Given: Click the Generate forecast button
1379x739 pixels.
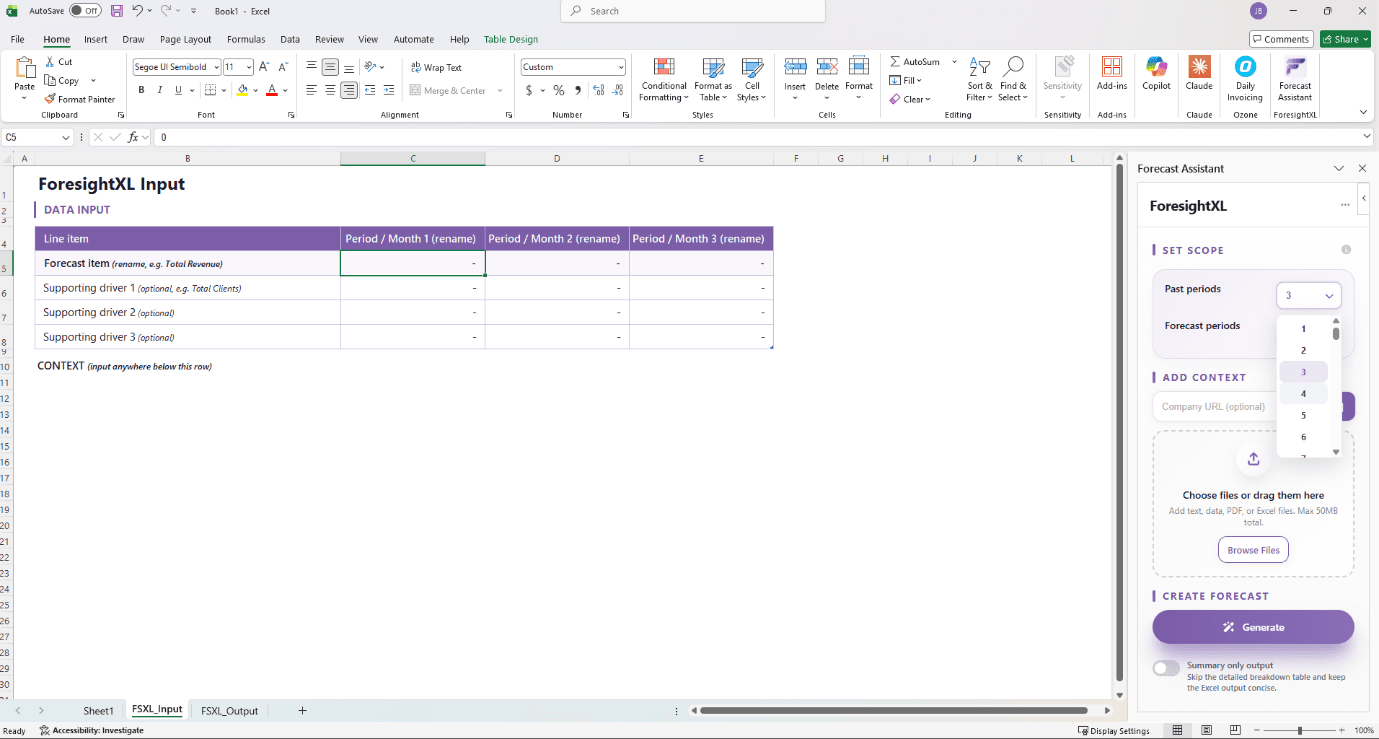Looking at the screenshot, I should click(x=1253, y=627).
